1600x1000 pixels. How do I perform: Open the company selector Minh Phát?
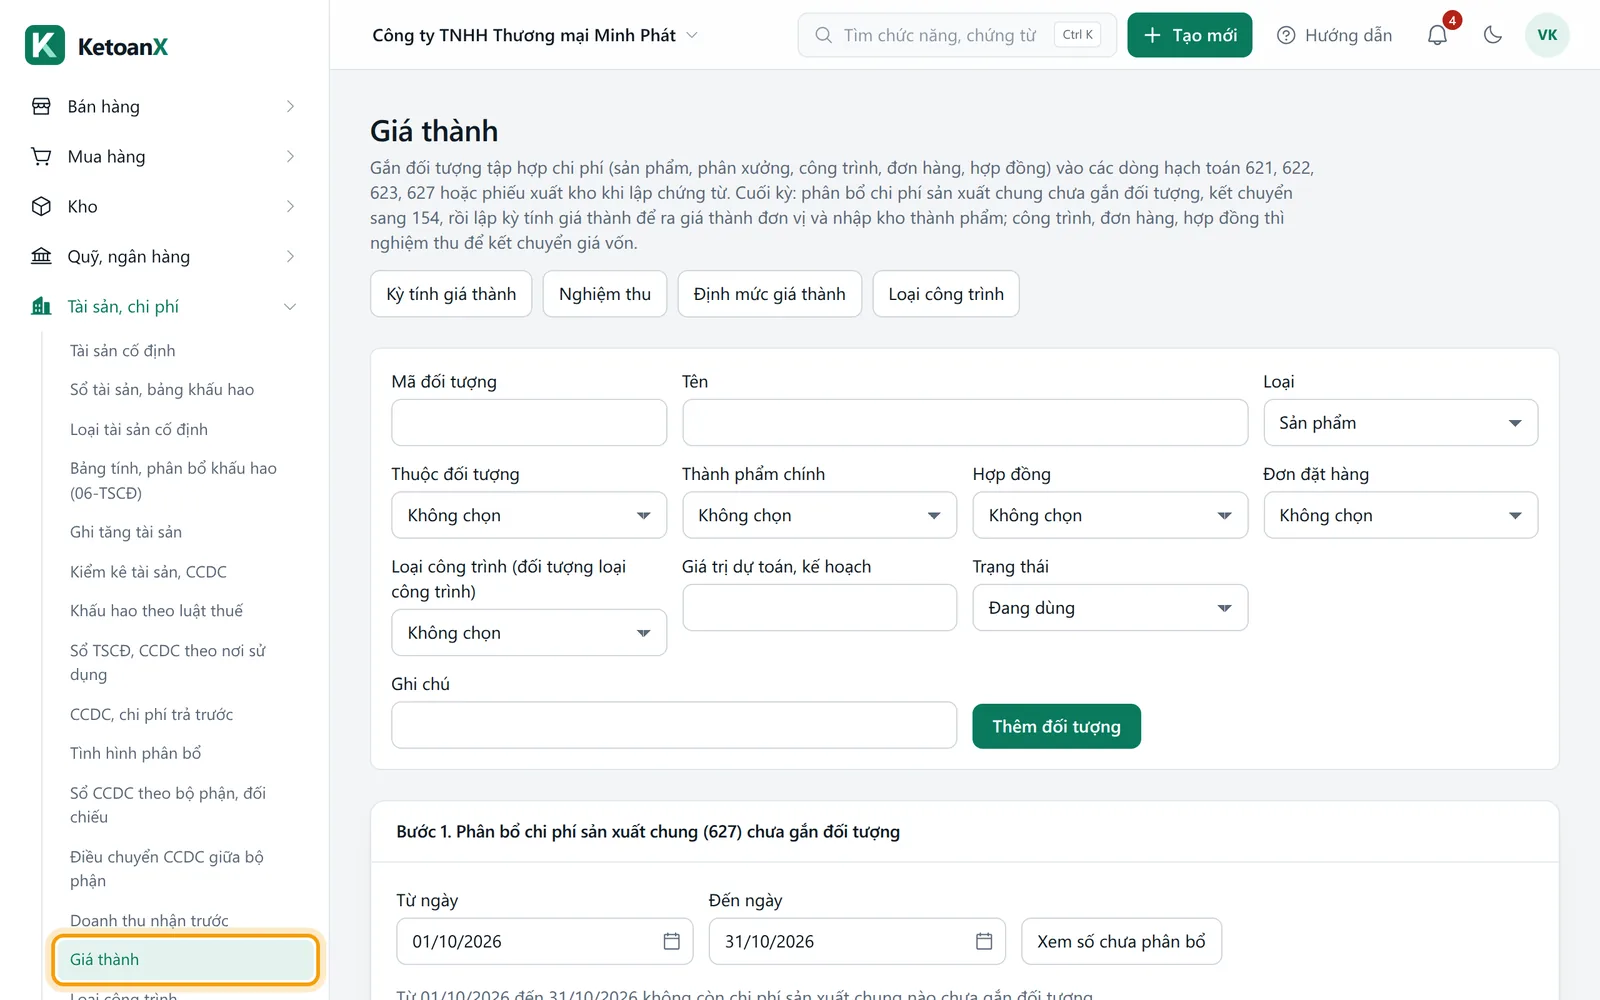535,35
